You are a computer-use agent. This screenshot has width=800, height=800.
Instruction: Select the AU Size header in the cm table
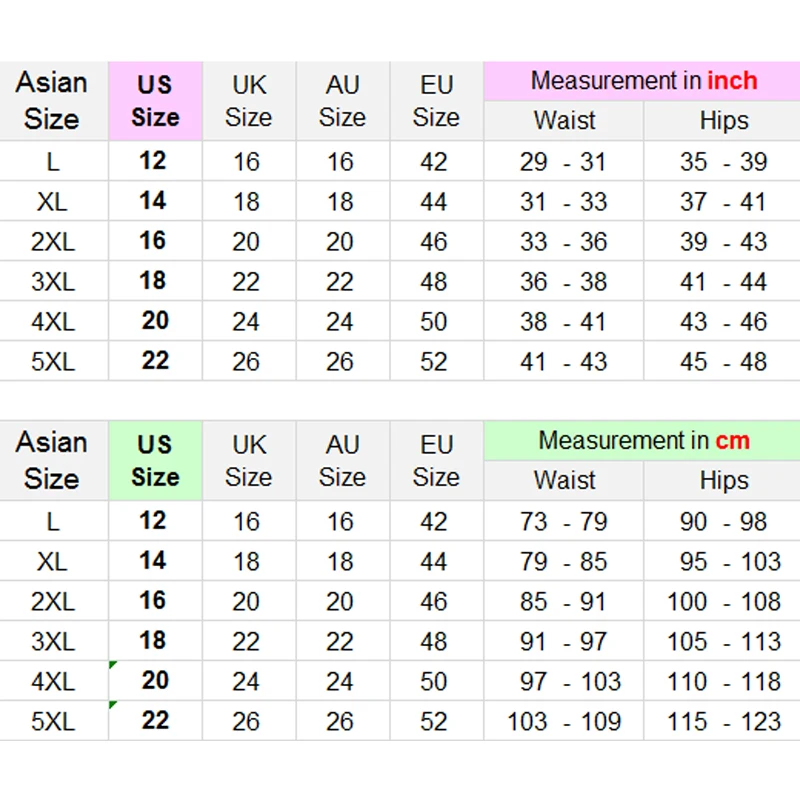342,461
